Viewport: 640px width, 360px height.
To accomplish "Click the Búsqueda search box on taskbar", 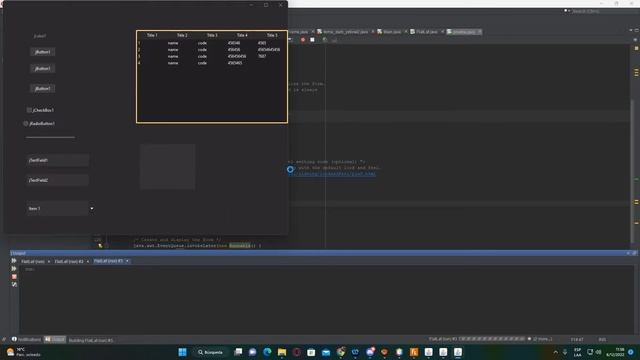I will [x=211, y=352].
